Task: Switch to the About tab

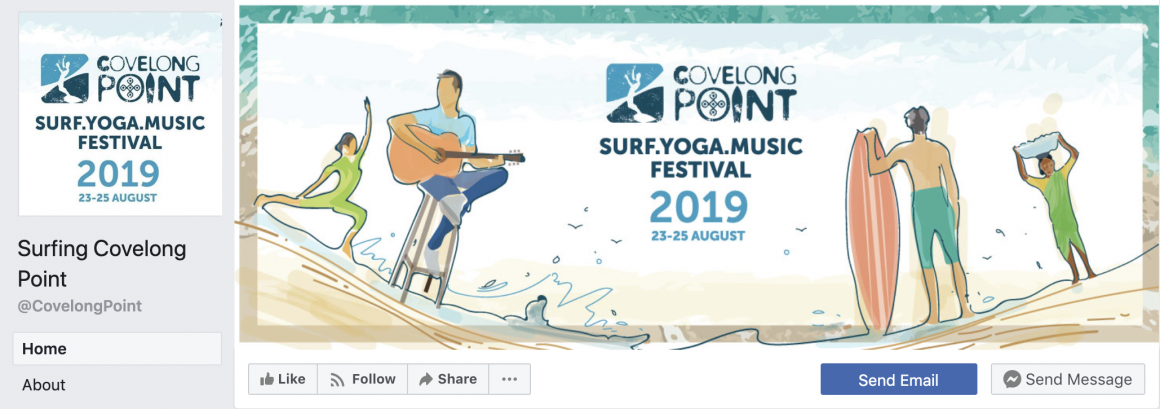Action: 44,385
